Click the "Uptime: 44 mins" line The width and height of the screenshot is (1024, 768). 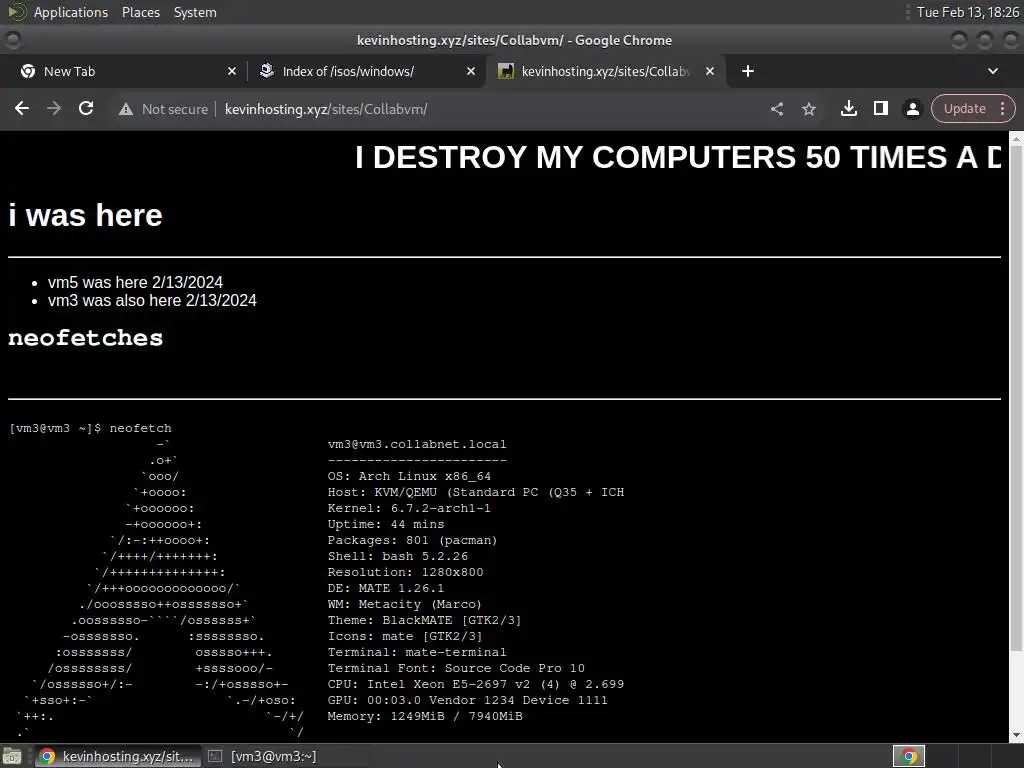pyautogui.click(x=385, y=524)
